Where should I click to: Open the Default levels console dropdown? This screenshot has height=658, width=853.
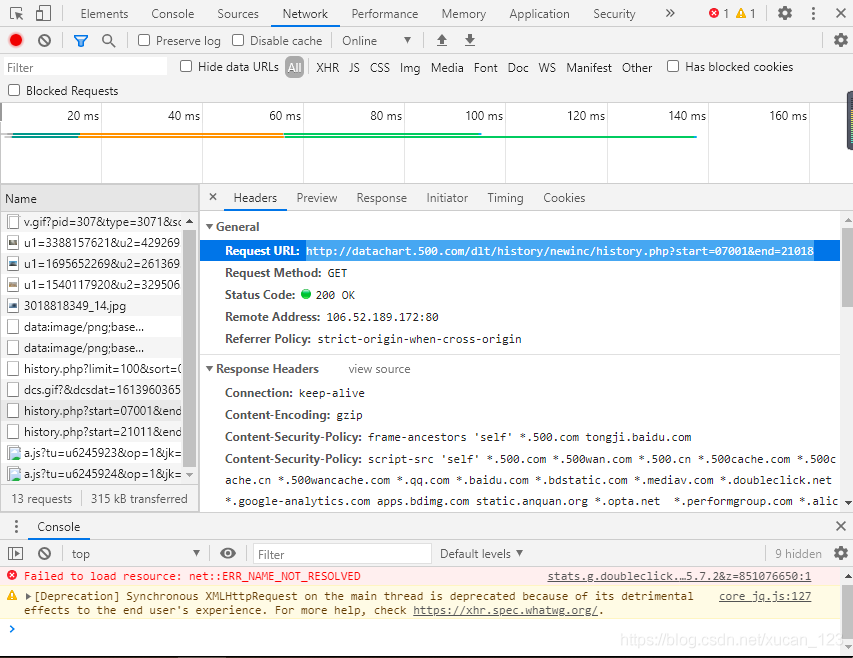click(482, 553)
